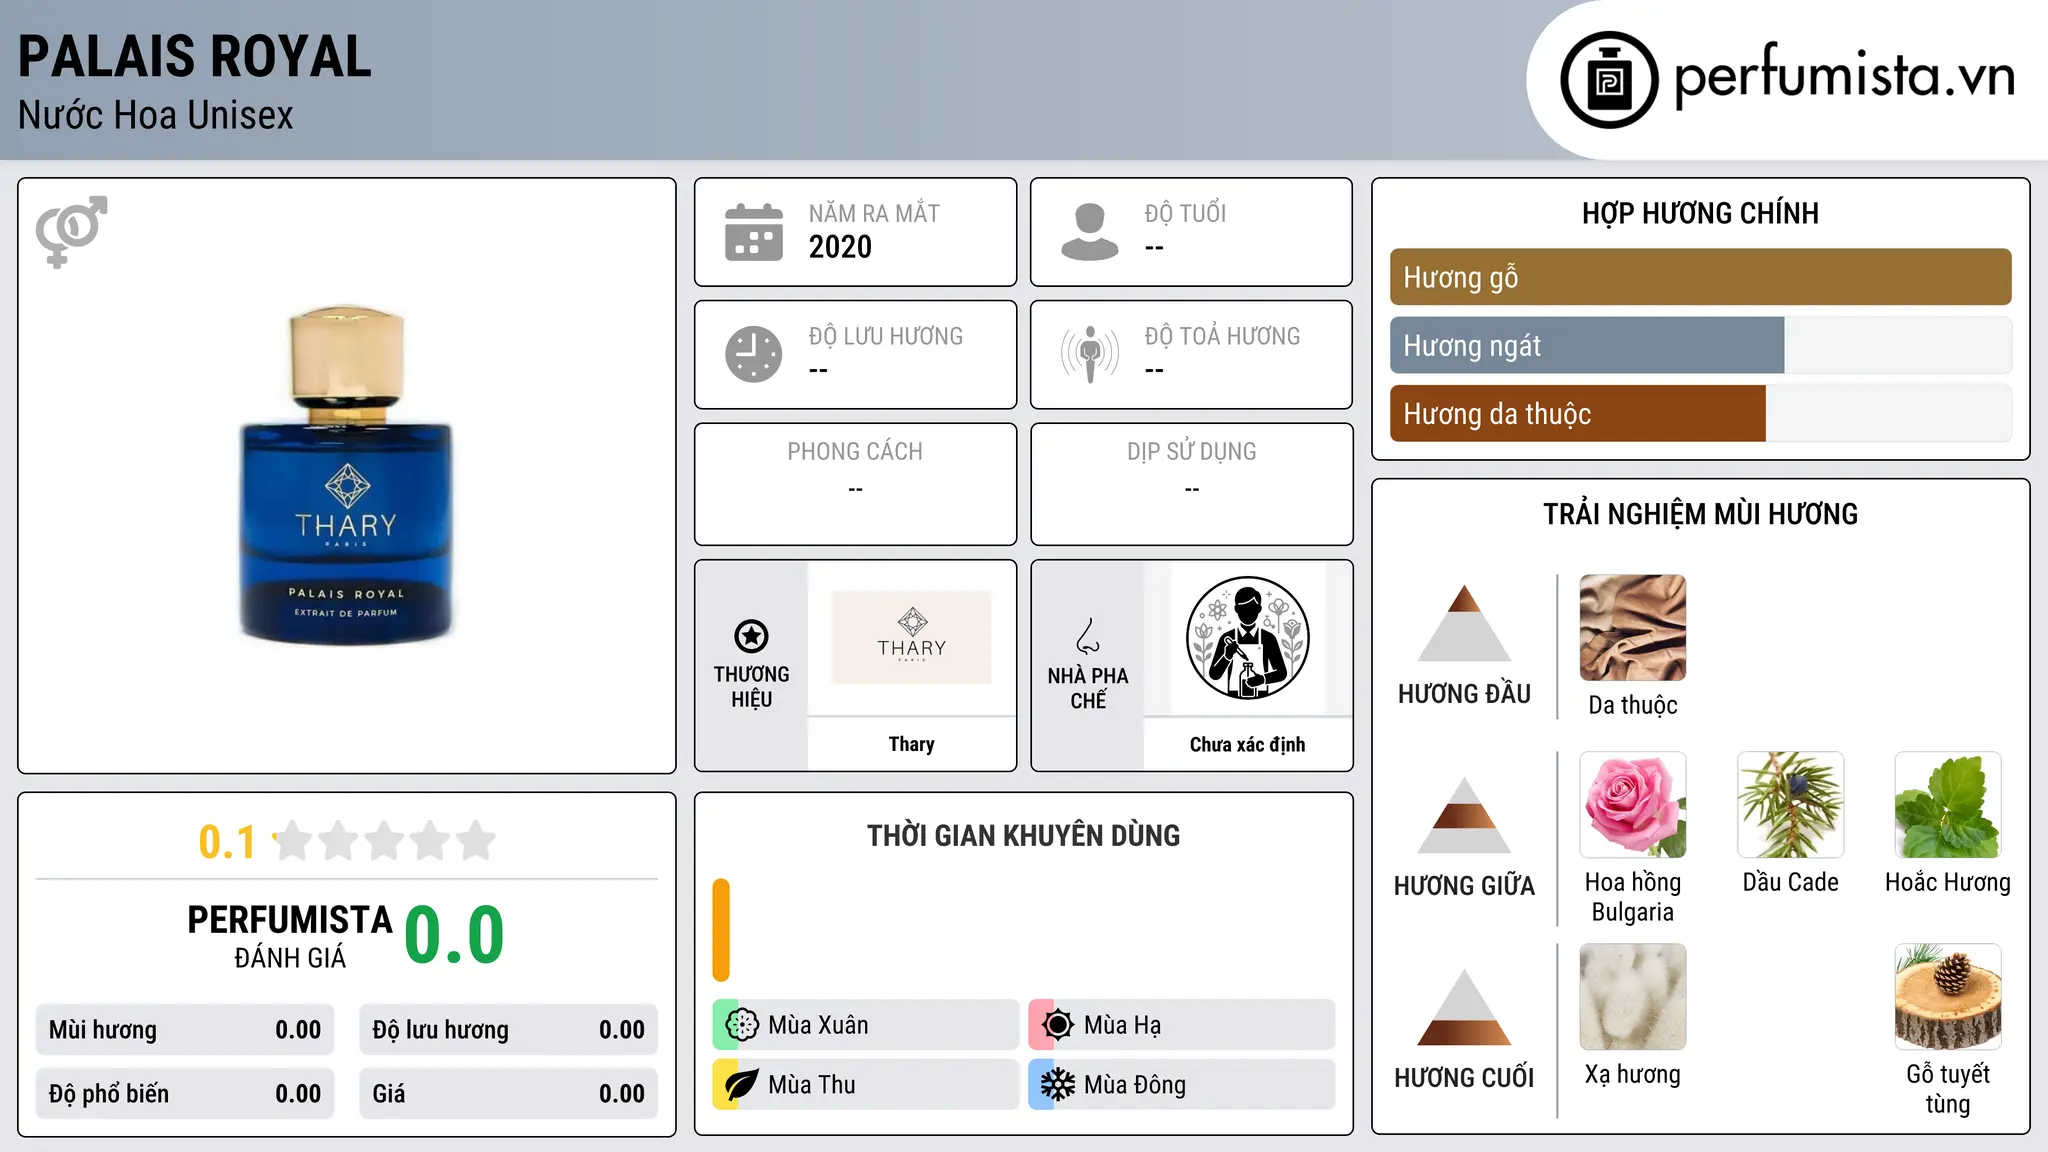The image size is (2048, 1152).
Task: Click the Năm ra mắt label
Action: pos(874,214)
